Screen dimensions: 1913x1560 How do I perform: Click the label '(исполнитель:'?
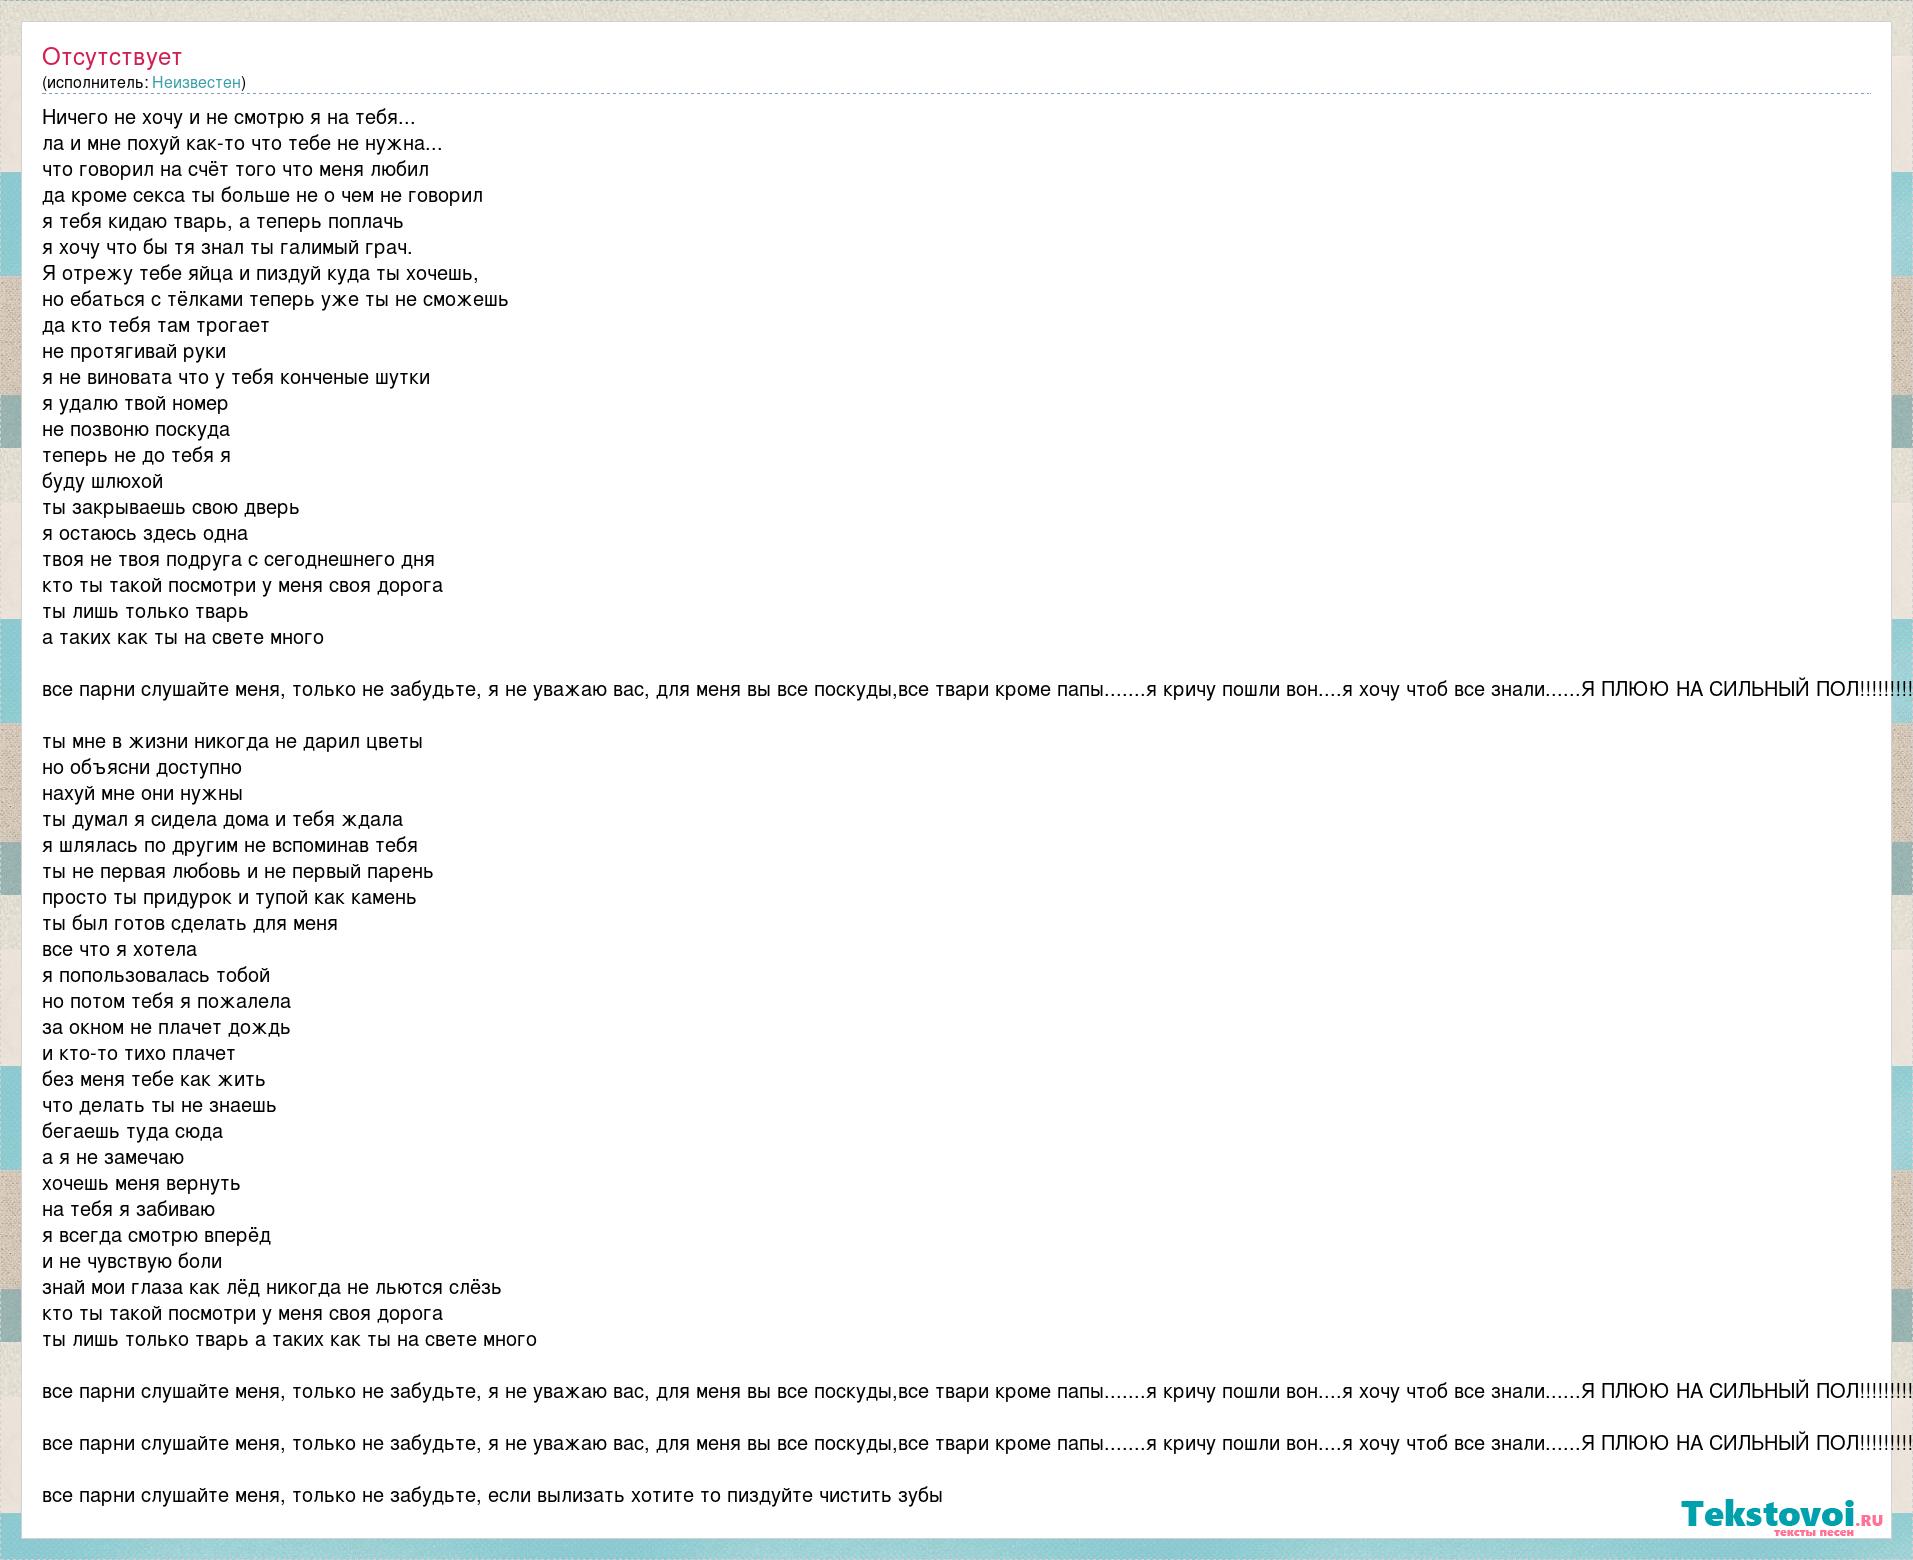(95, 82)
